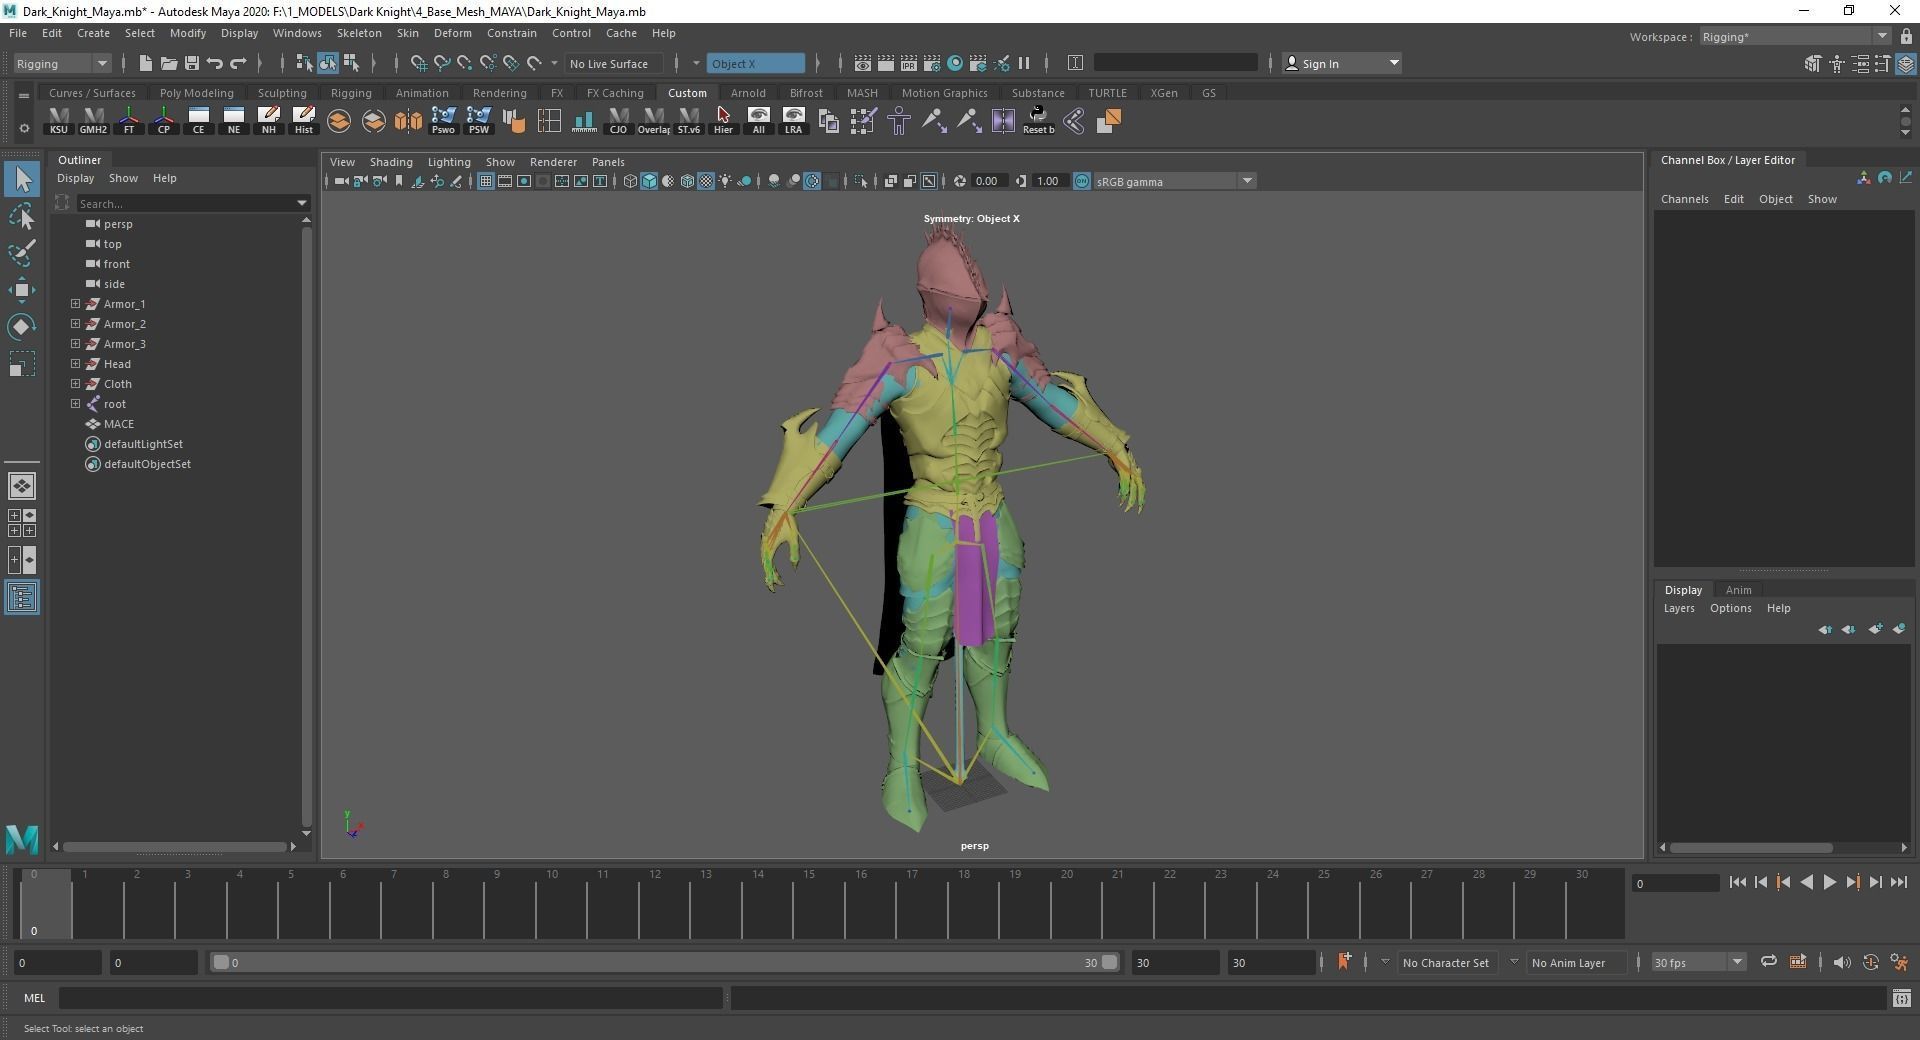The width and height of the screenshot is (1920, 1040).
Task: Click the redo arrow icon
Action: coord(238,63)
